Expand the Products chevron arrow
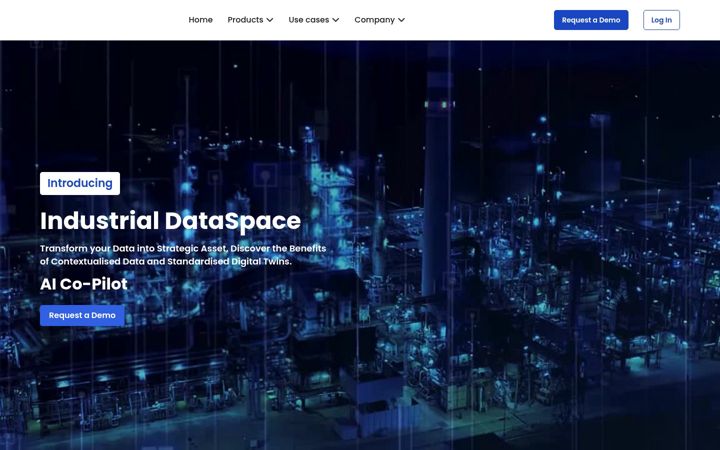Viewport: 720px width, 450px height. pyautogui.click(x=270, y=20)
